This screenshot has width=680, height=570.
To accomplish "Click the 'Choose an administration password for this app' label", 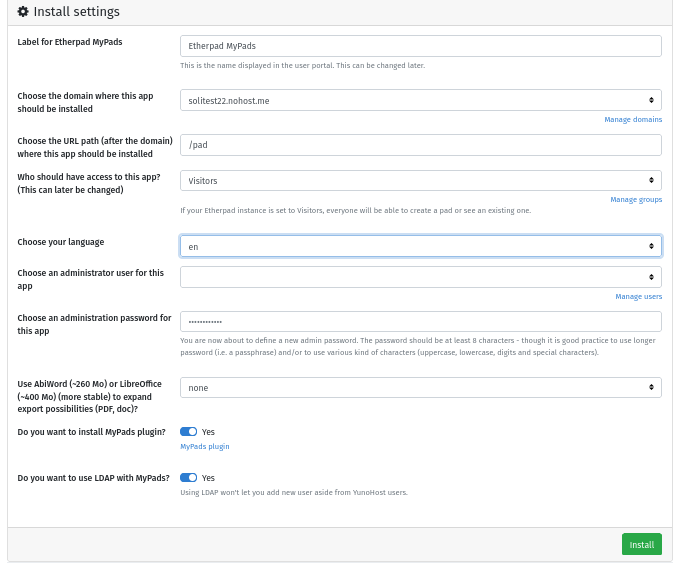I will (x=94, y=324).
